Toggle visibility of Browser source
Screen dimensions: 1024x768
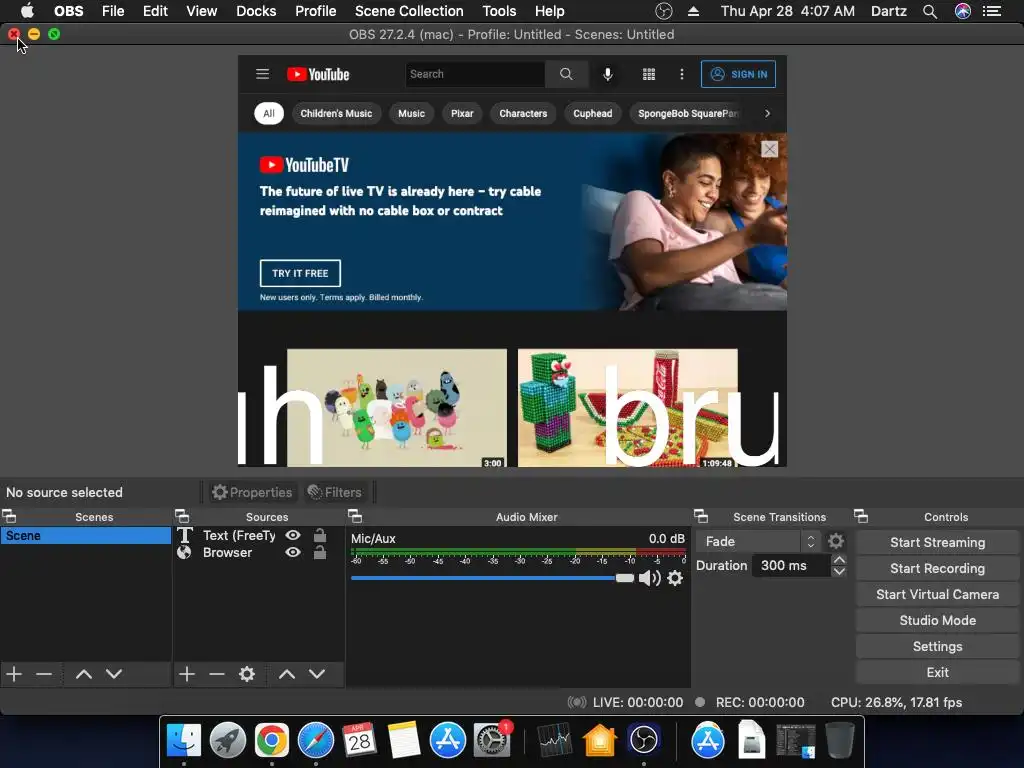(x=293, y=552)
